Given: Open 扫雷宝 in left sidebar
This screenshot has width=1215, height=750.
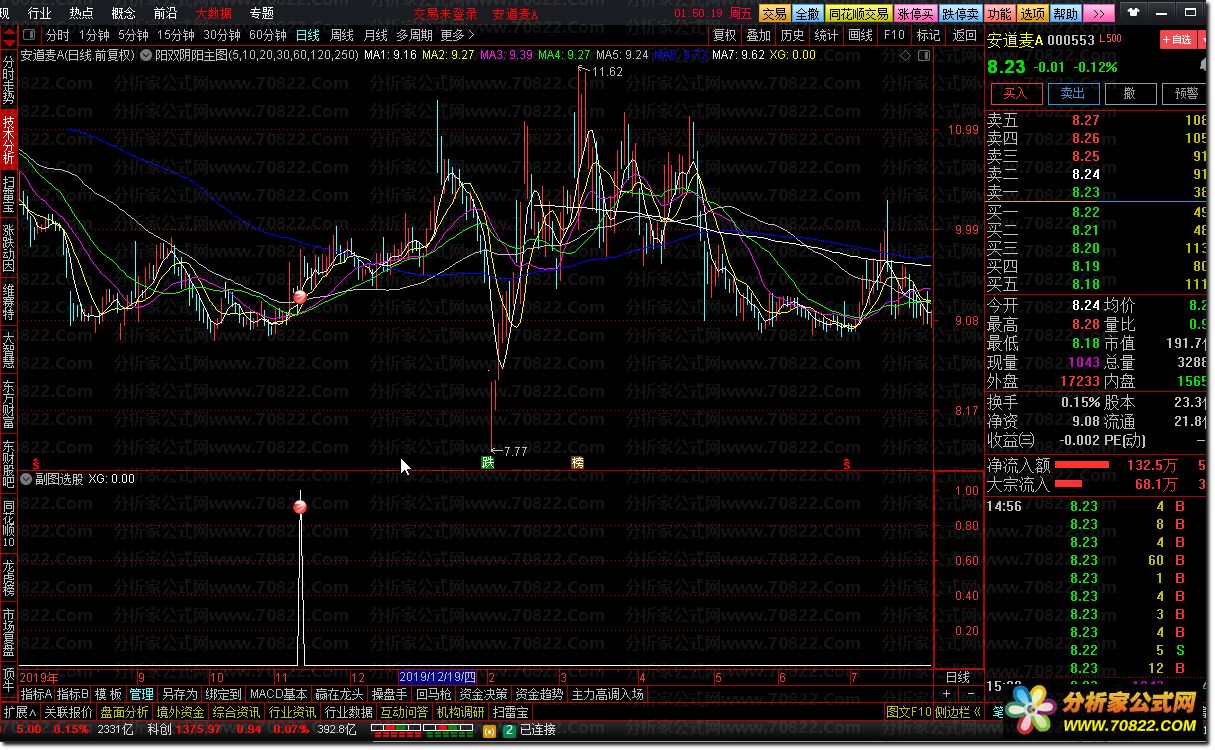Looking at the screenshot, I should 9,196.
